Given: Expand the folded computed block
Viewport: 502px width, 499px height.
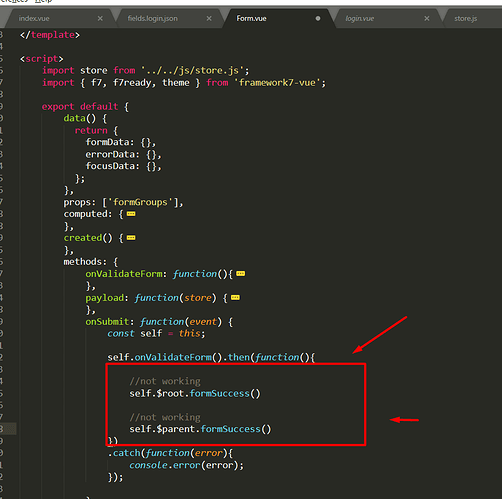Looking at the screenshot, I should point(131,214).
